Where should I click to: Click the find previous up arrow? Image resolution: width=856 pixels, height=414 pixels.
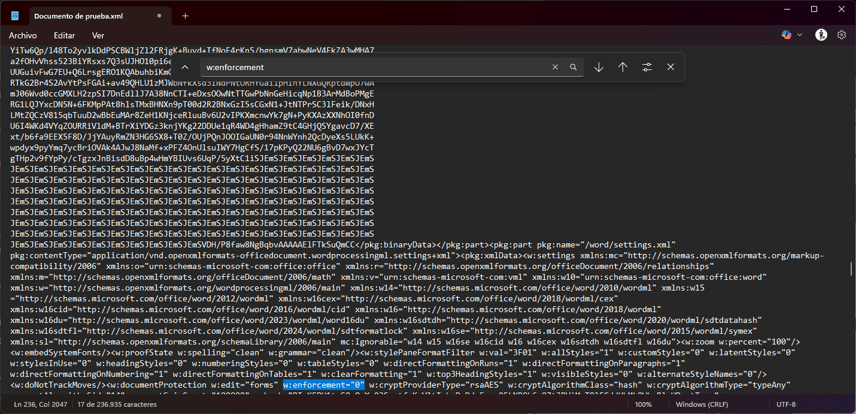(623, 67)
